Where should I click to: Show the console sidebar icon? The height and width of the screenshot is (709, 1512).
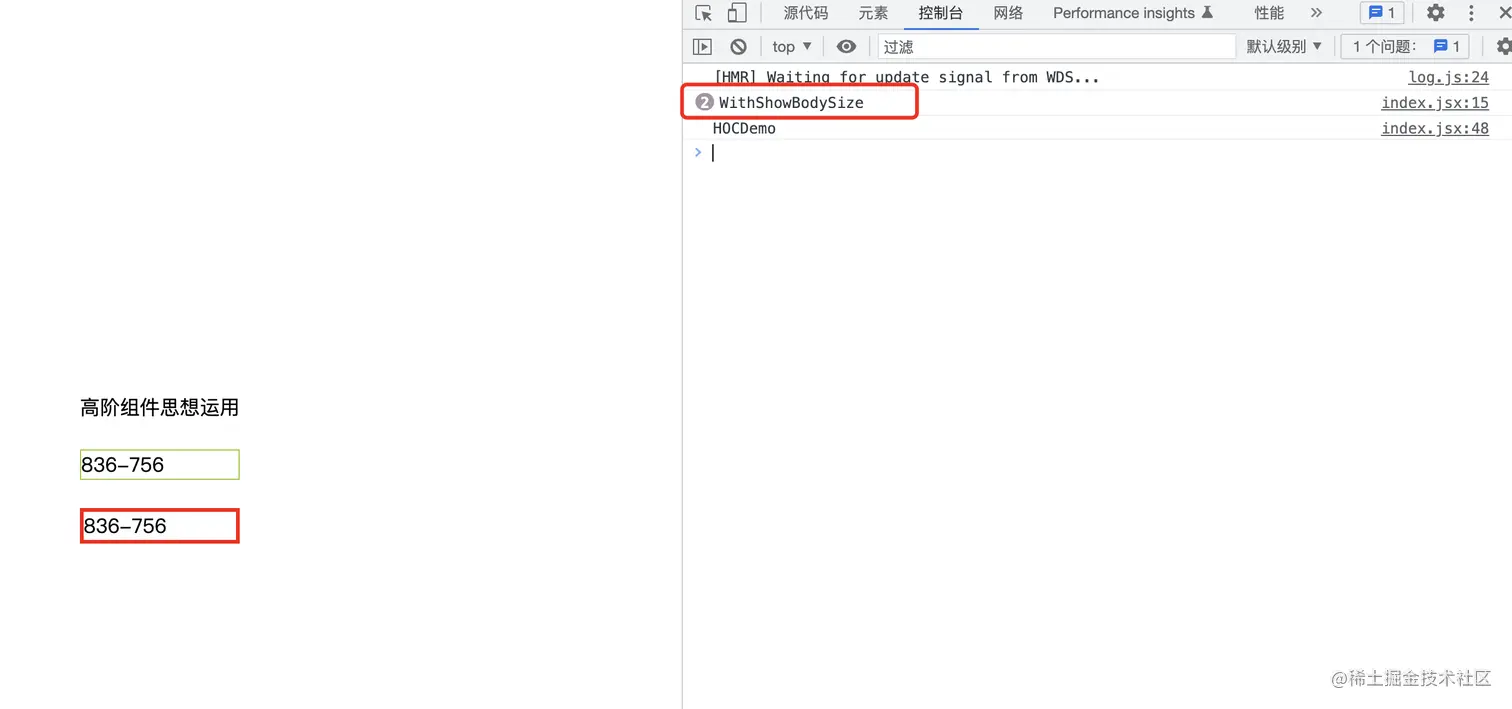pyautogui.click(x=703, y=46)
